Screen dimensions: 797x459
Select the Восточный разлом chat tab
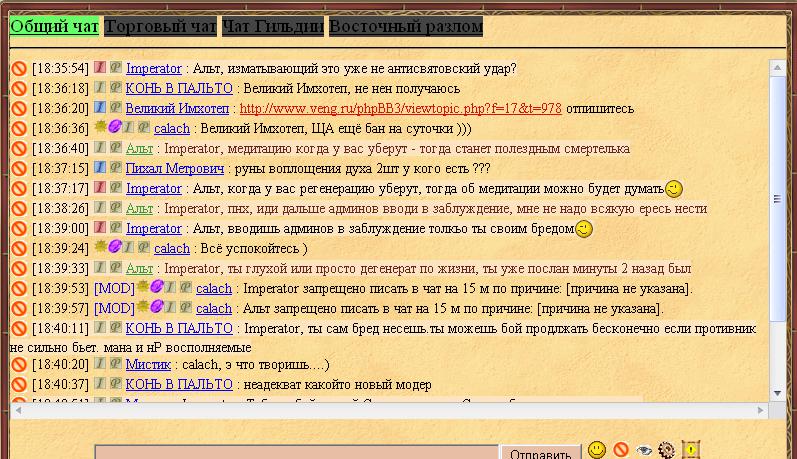[x=406, y=26]
